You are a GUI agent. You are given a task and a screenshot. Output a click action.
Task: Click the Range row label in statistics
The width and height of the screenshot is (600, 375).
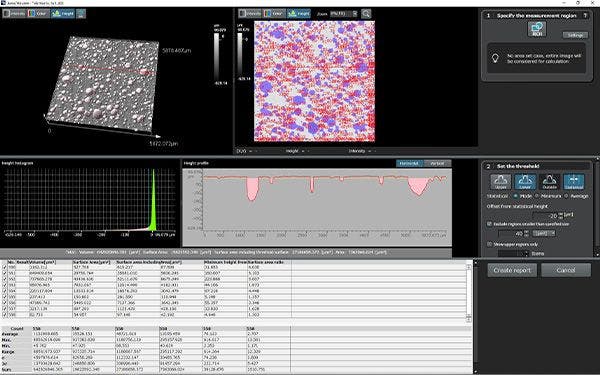click(x=8, y=351)
